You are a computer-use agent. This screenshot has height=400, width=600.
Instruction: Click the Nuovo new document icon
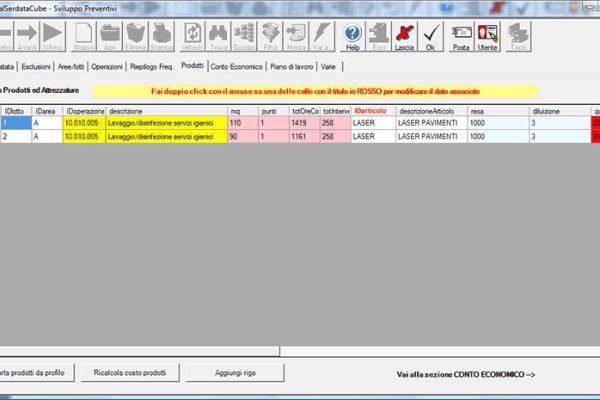click(x=84, y=37)
